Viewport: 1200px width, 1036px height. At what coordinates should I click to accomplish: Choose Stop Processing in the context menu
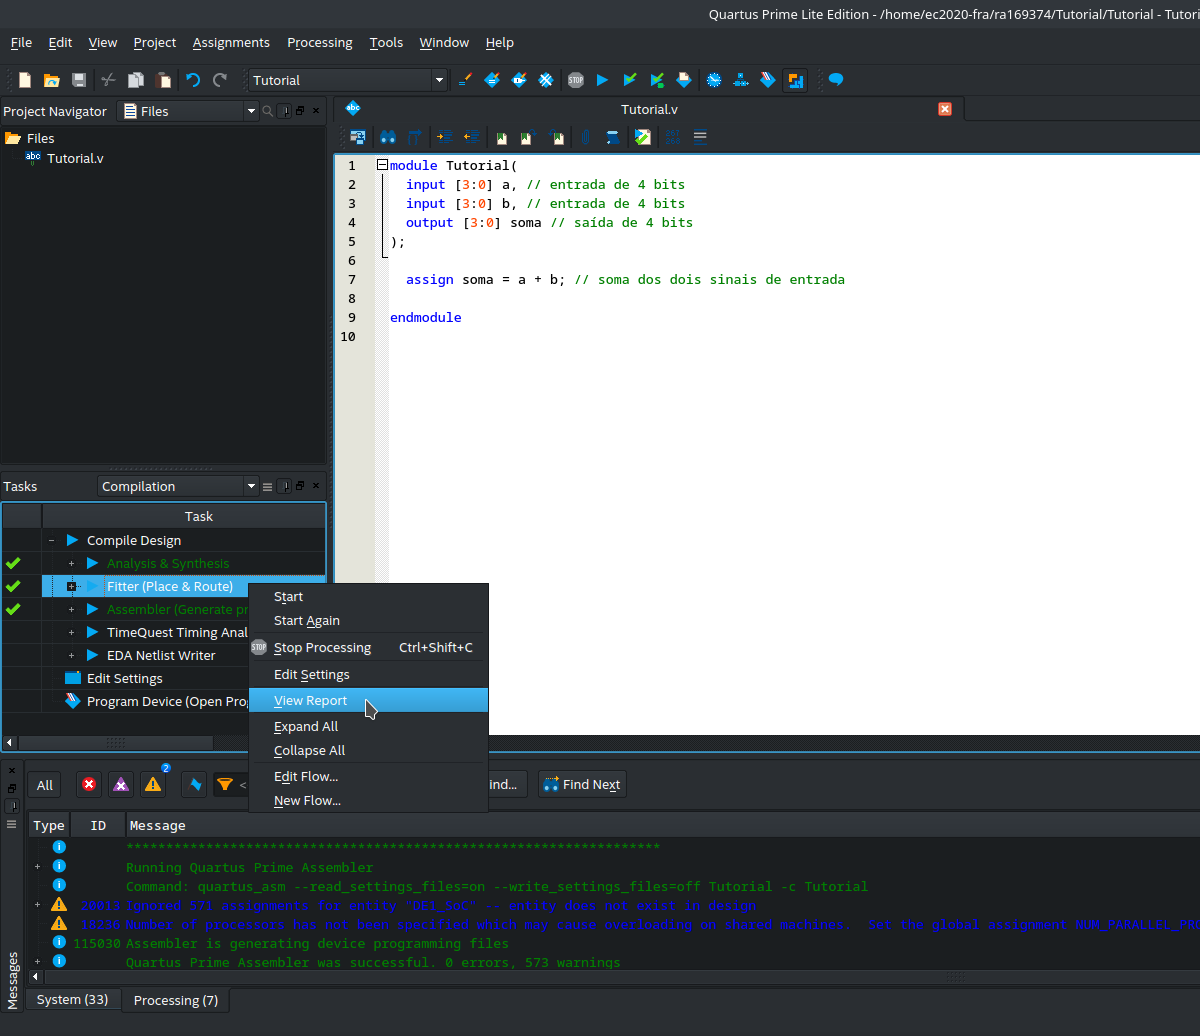coord(368,648)
